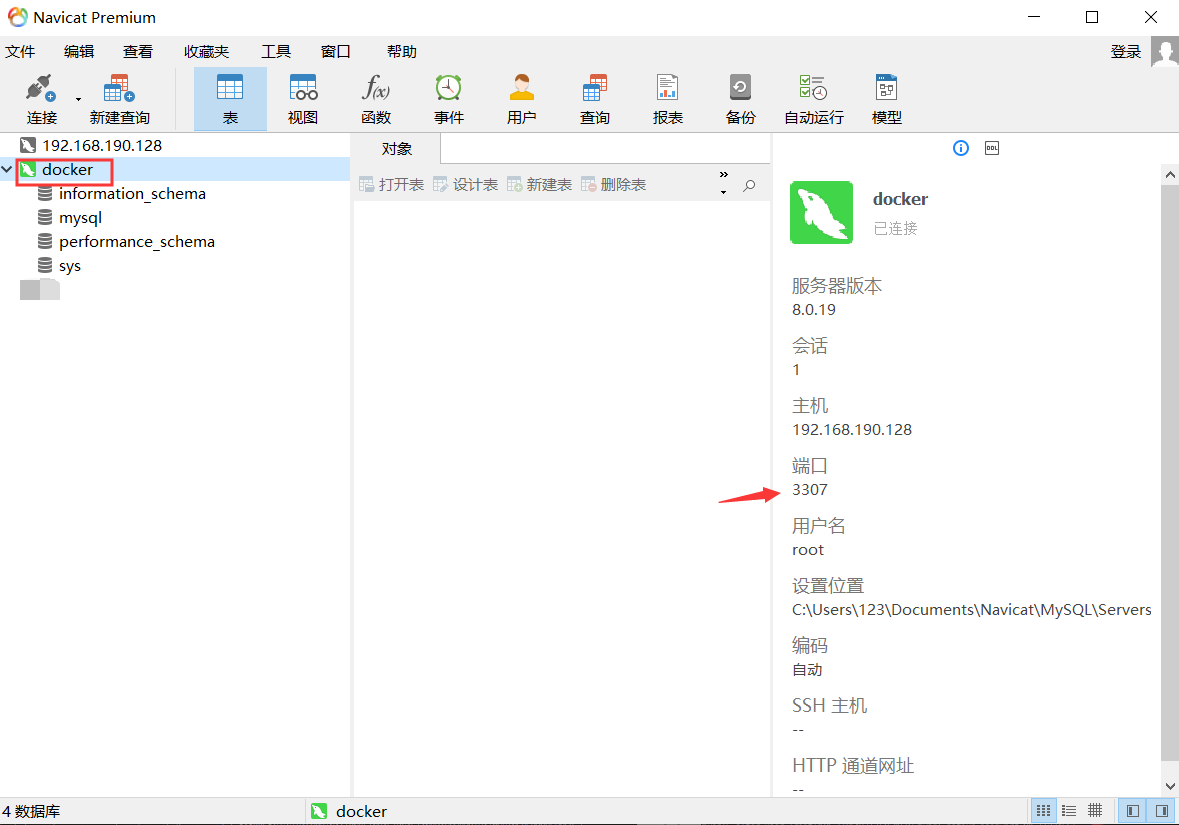1179x825 pixels.
Task: Expand the object toolbar overflow chevron
Action: [723, 175]
